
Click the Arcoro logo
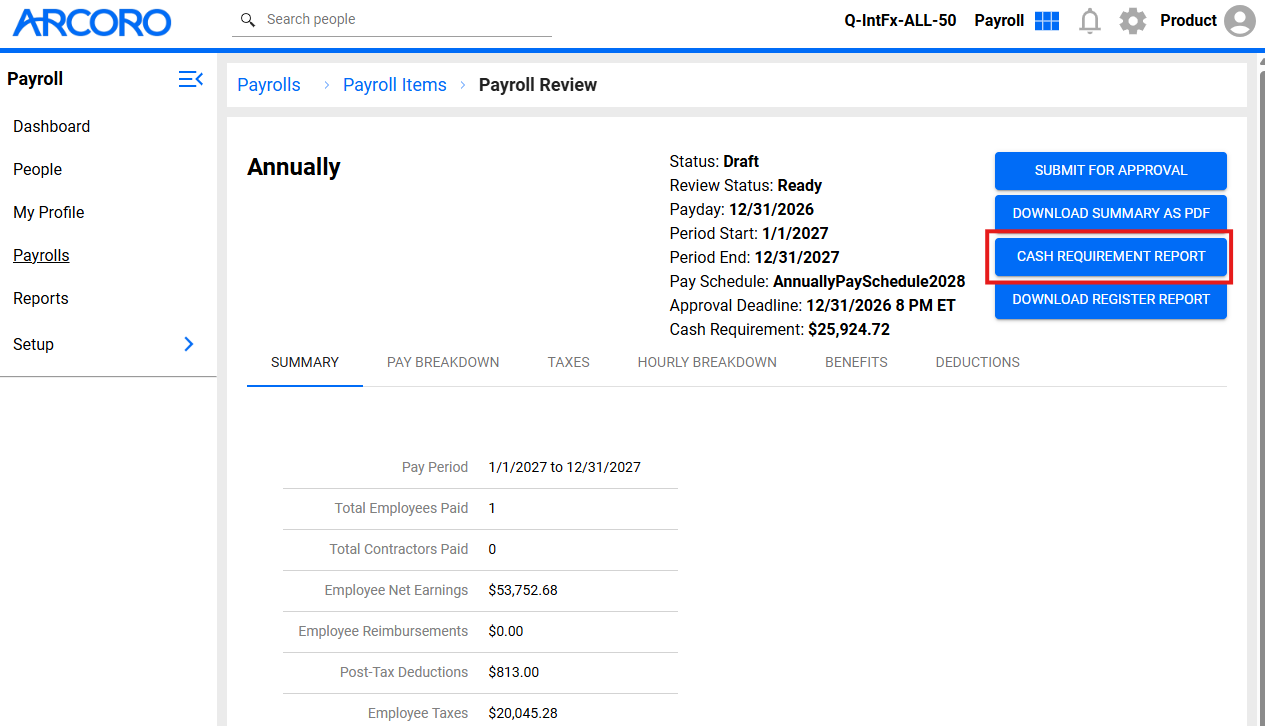click(92, 22)
